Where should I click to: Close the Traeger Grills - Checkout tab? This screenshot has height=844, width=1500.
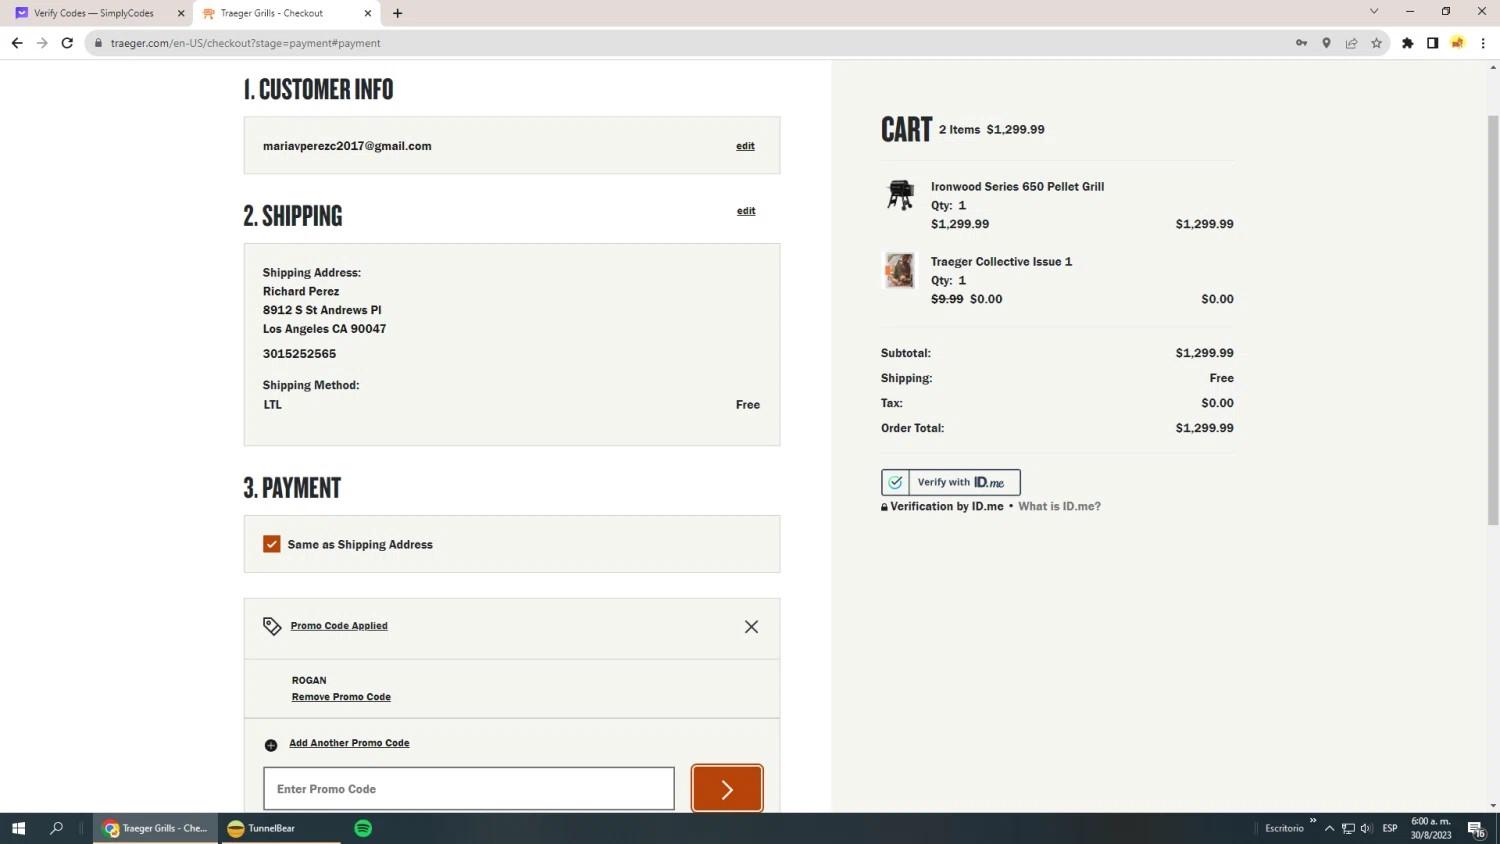coord(368,13)
